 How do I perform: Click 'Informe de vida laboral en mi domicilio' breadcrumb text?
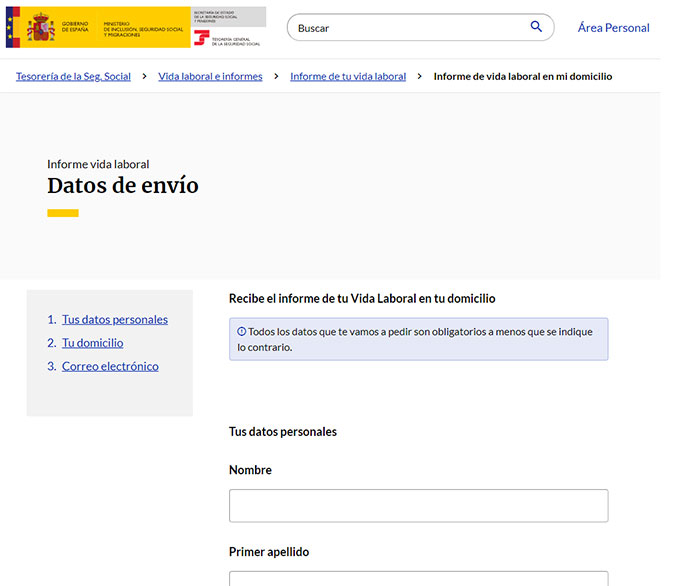tap(523, 76)
